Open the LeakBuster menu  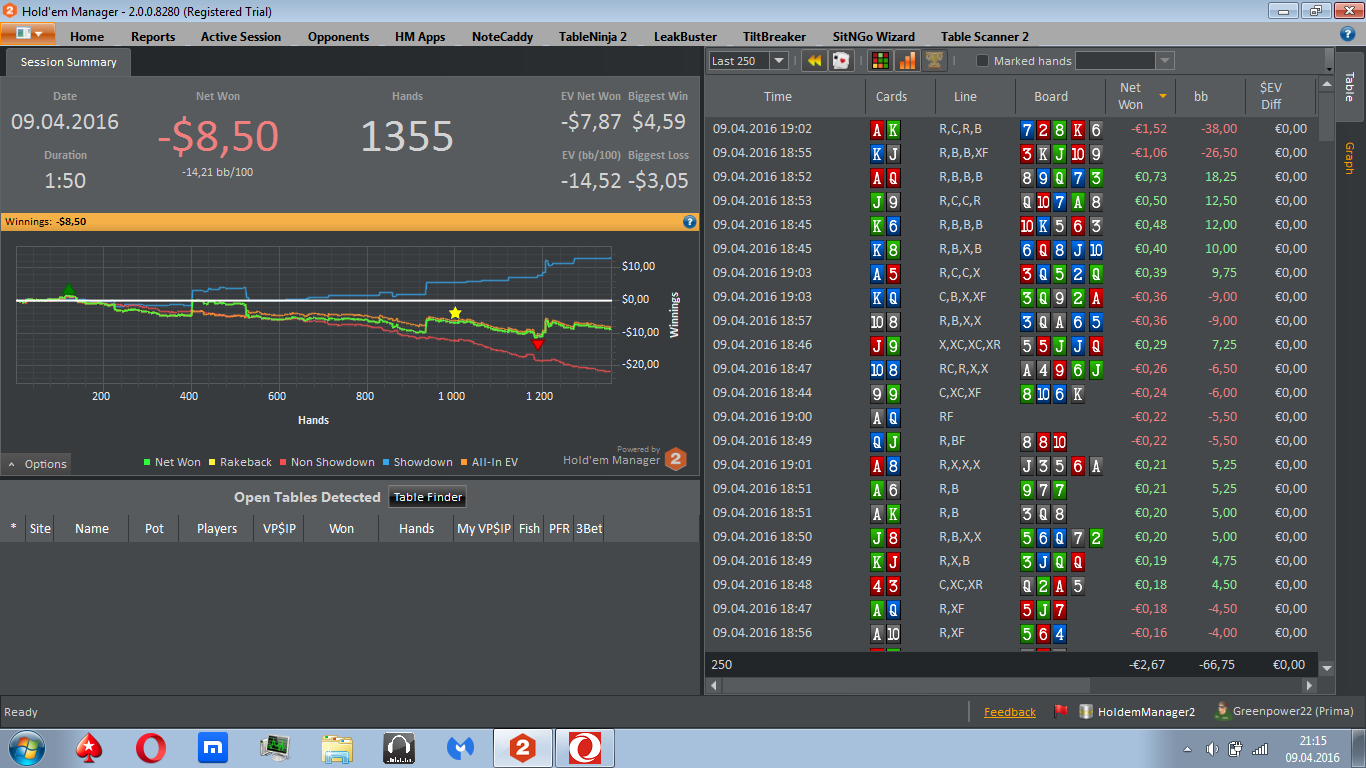685,37
